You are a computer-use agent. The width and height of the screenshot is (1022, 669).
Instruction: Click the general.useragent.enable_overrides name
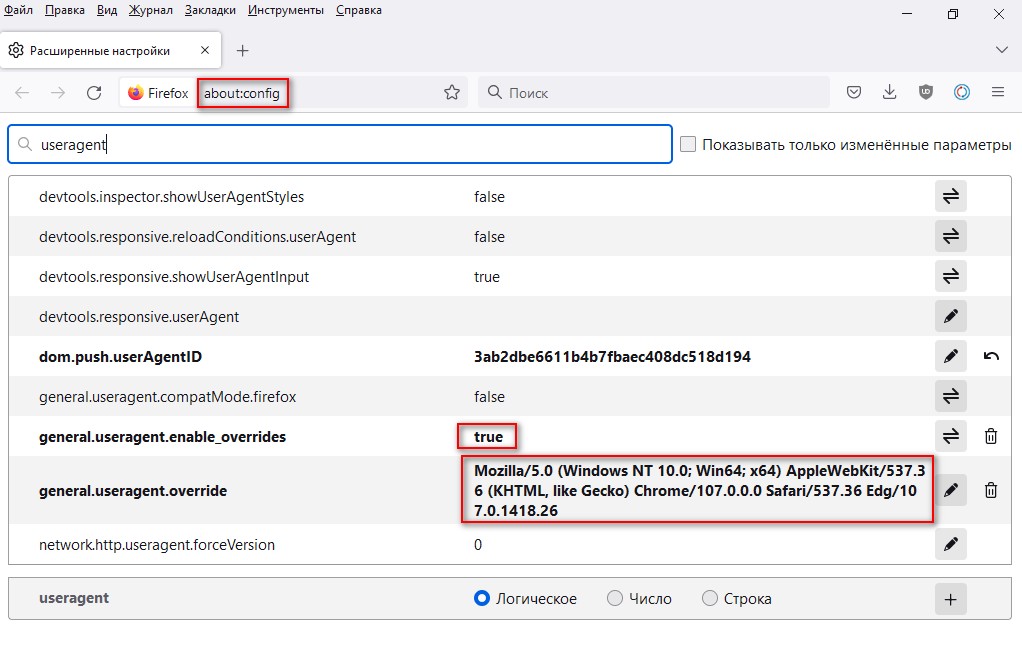pyautogui.click(x=162, y=437)
